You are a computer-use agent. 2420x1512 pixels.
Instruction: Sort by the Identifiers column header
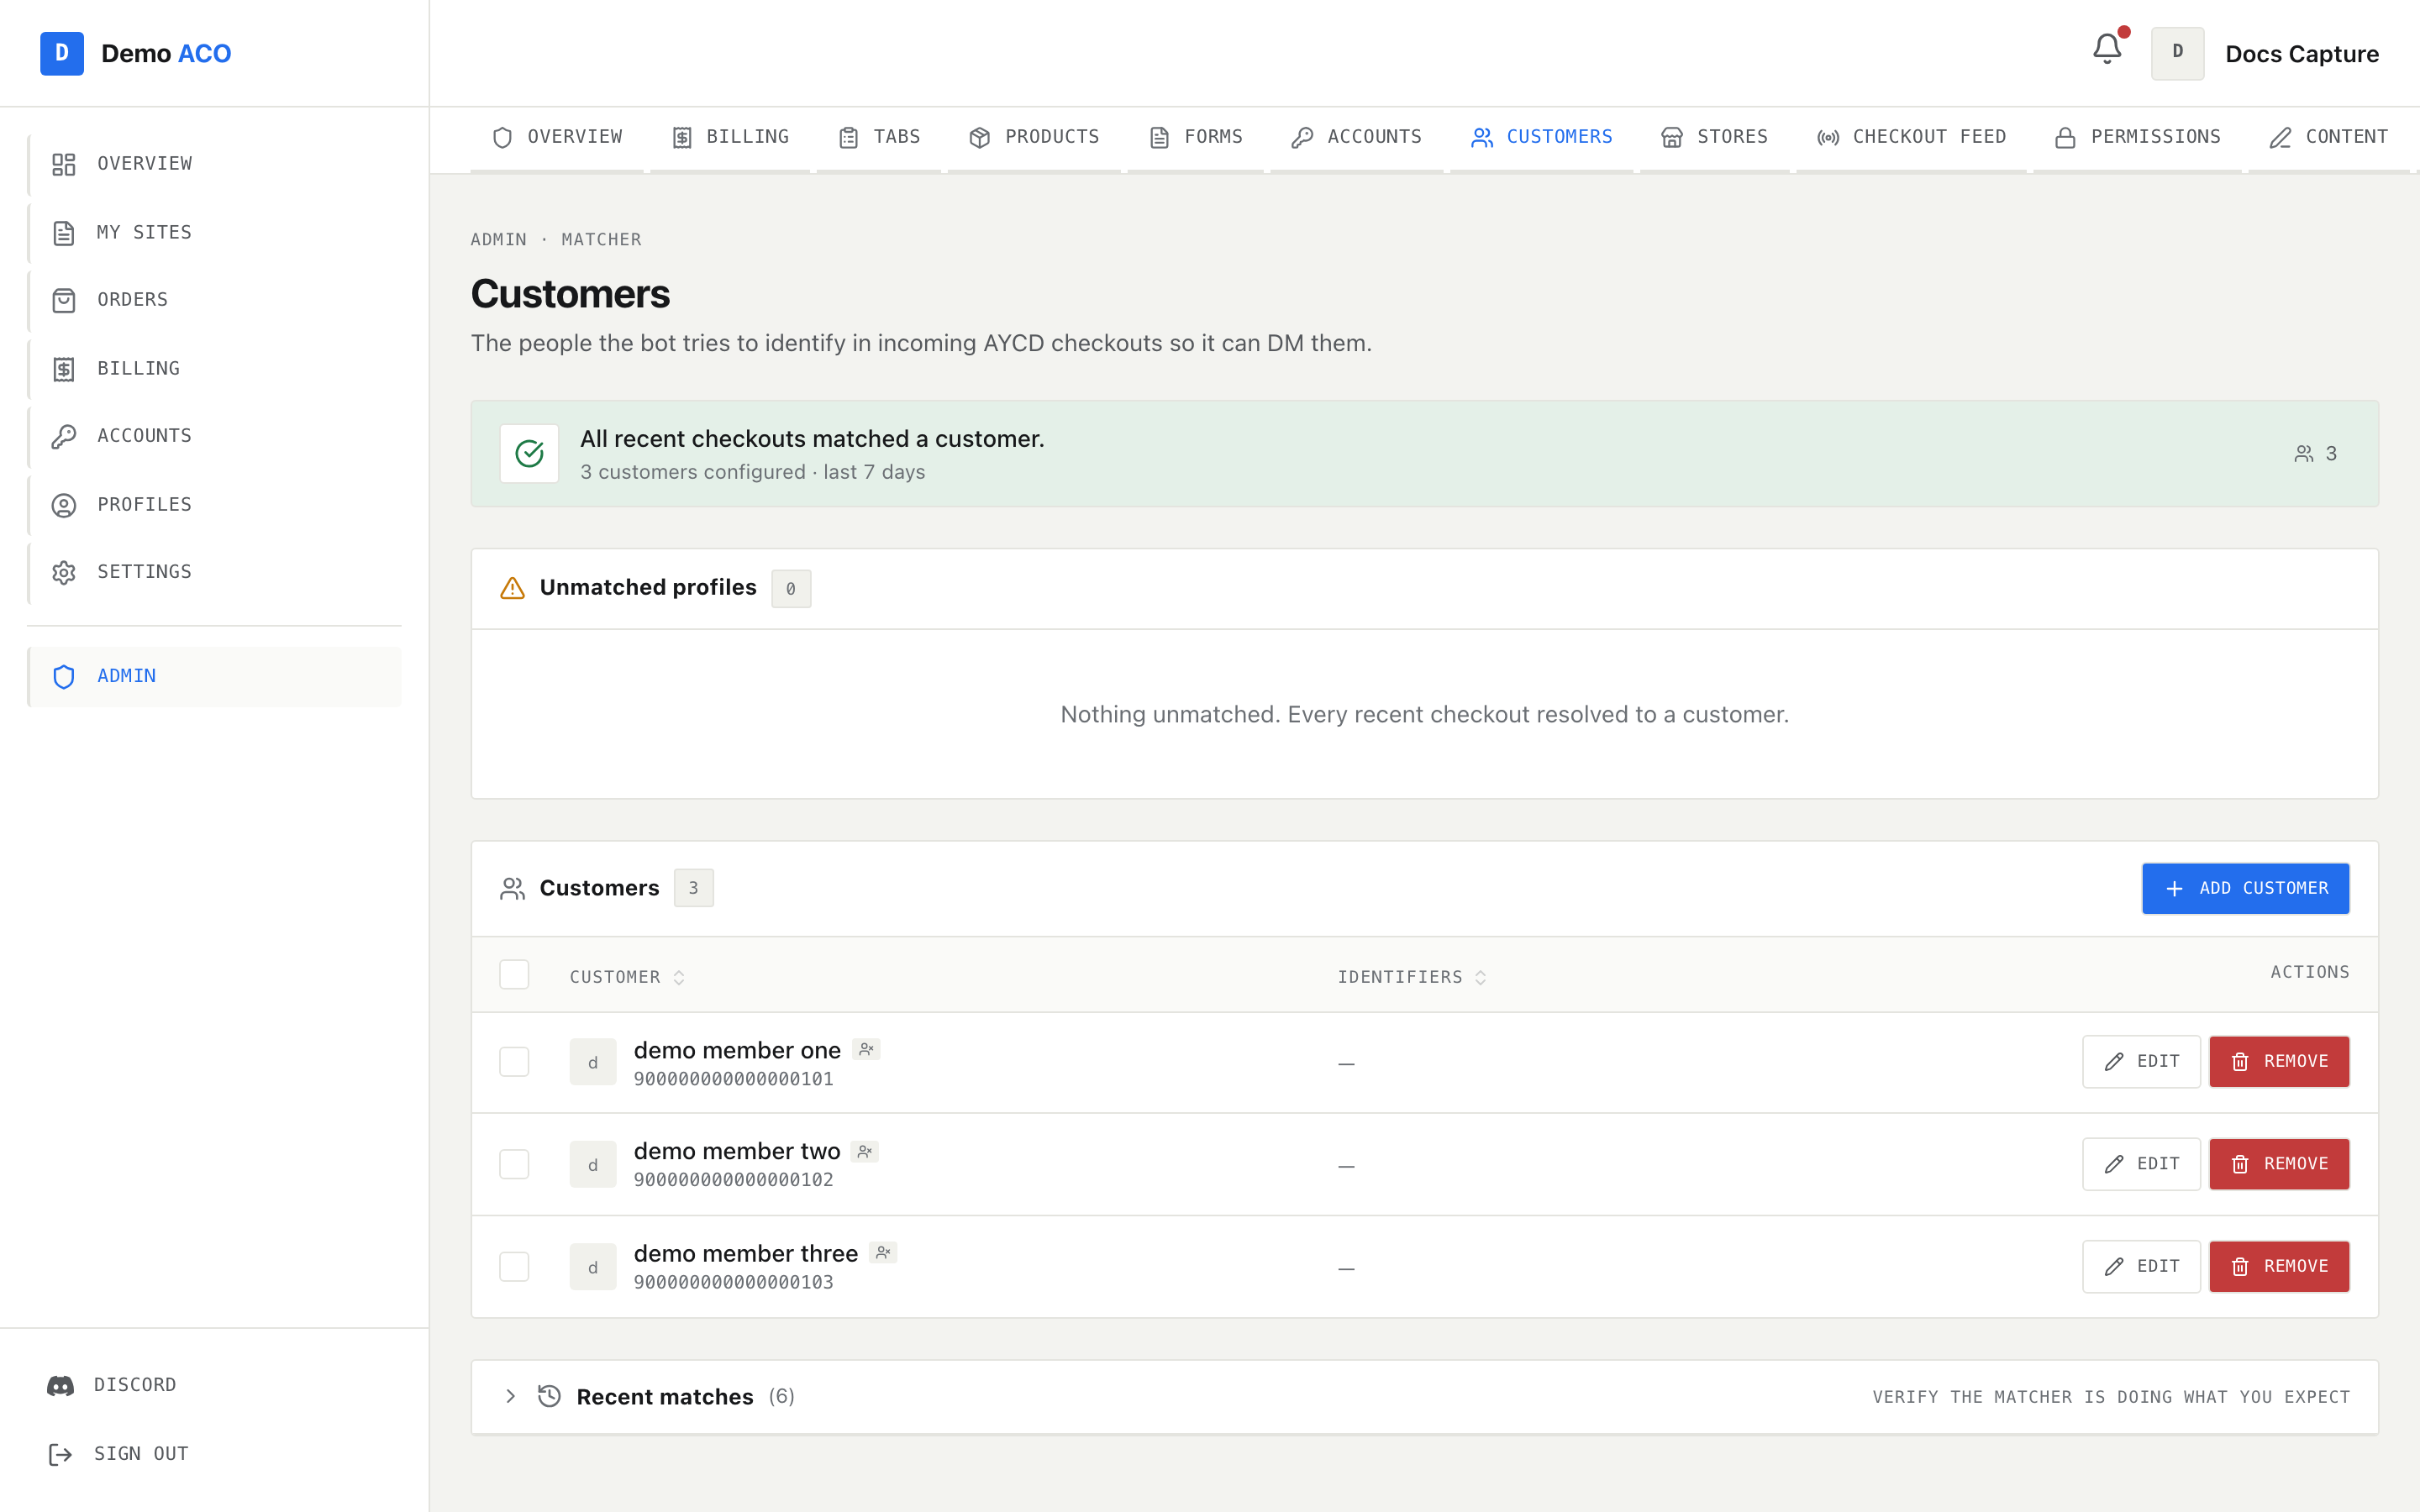point(1412,977)
